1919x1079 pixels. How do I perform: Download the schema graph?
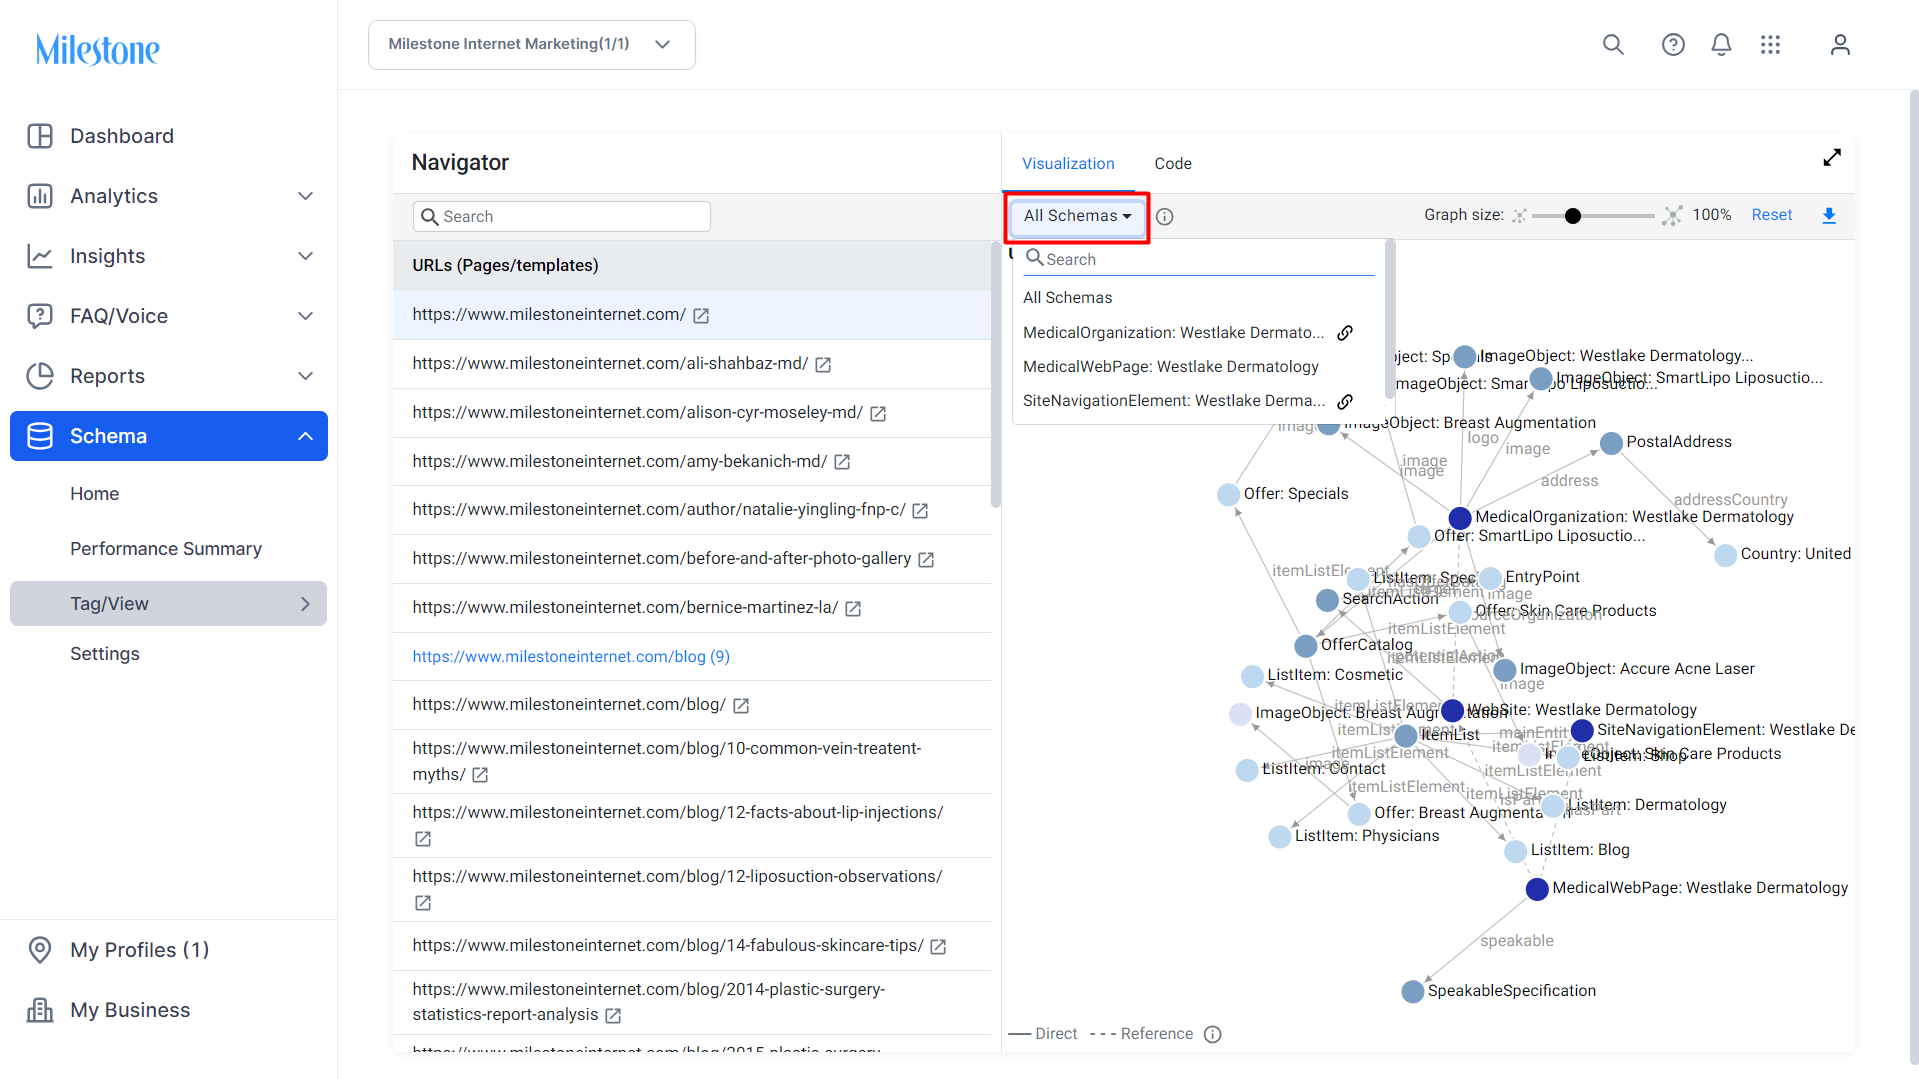(x=1829, y=216)
